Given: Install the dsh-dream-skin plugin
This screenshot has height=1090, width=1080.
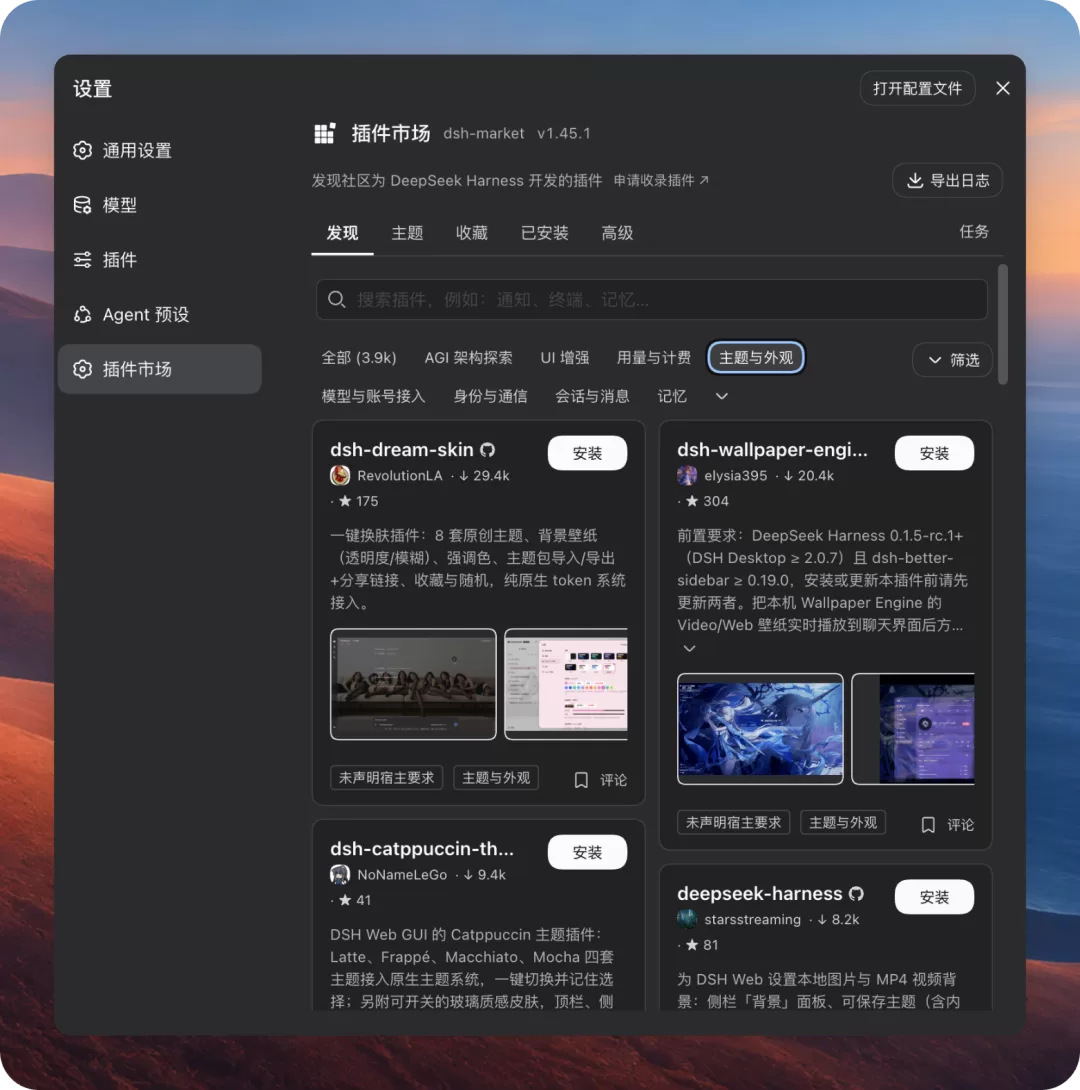Looking at the screenshot, I should (587, 453).
